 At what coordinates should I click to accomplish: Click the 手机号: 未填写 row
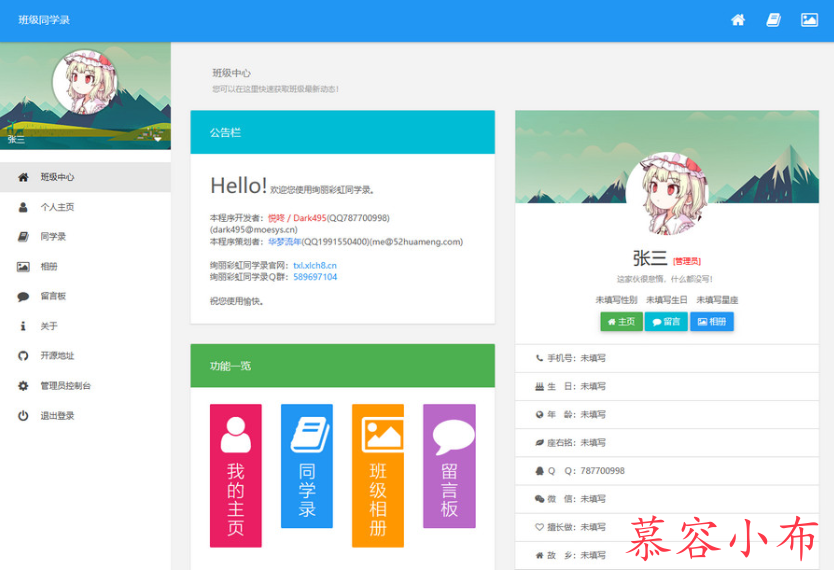[667, 359]
